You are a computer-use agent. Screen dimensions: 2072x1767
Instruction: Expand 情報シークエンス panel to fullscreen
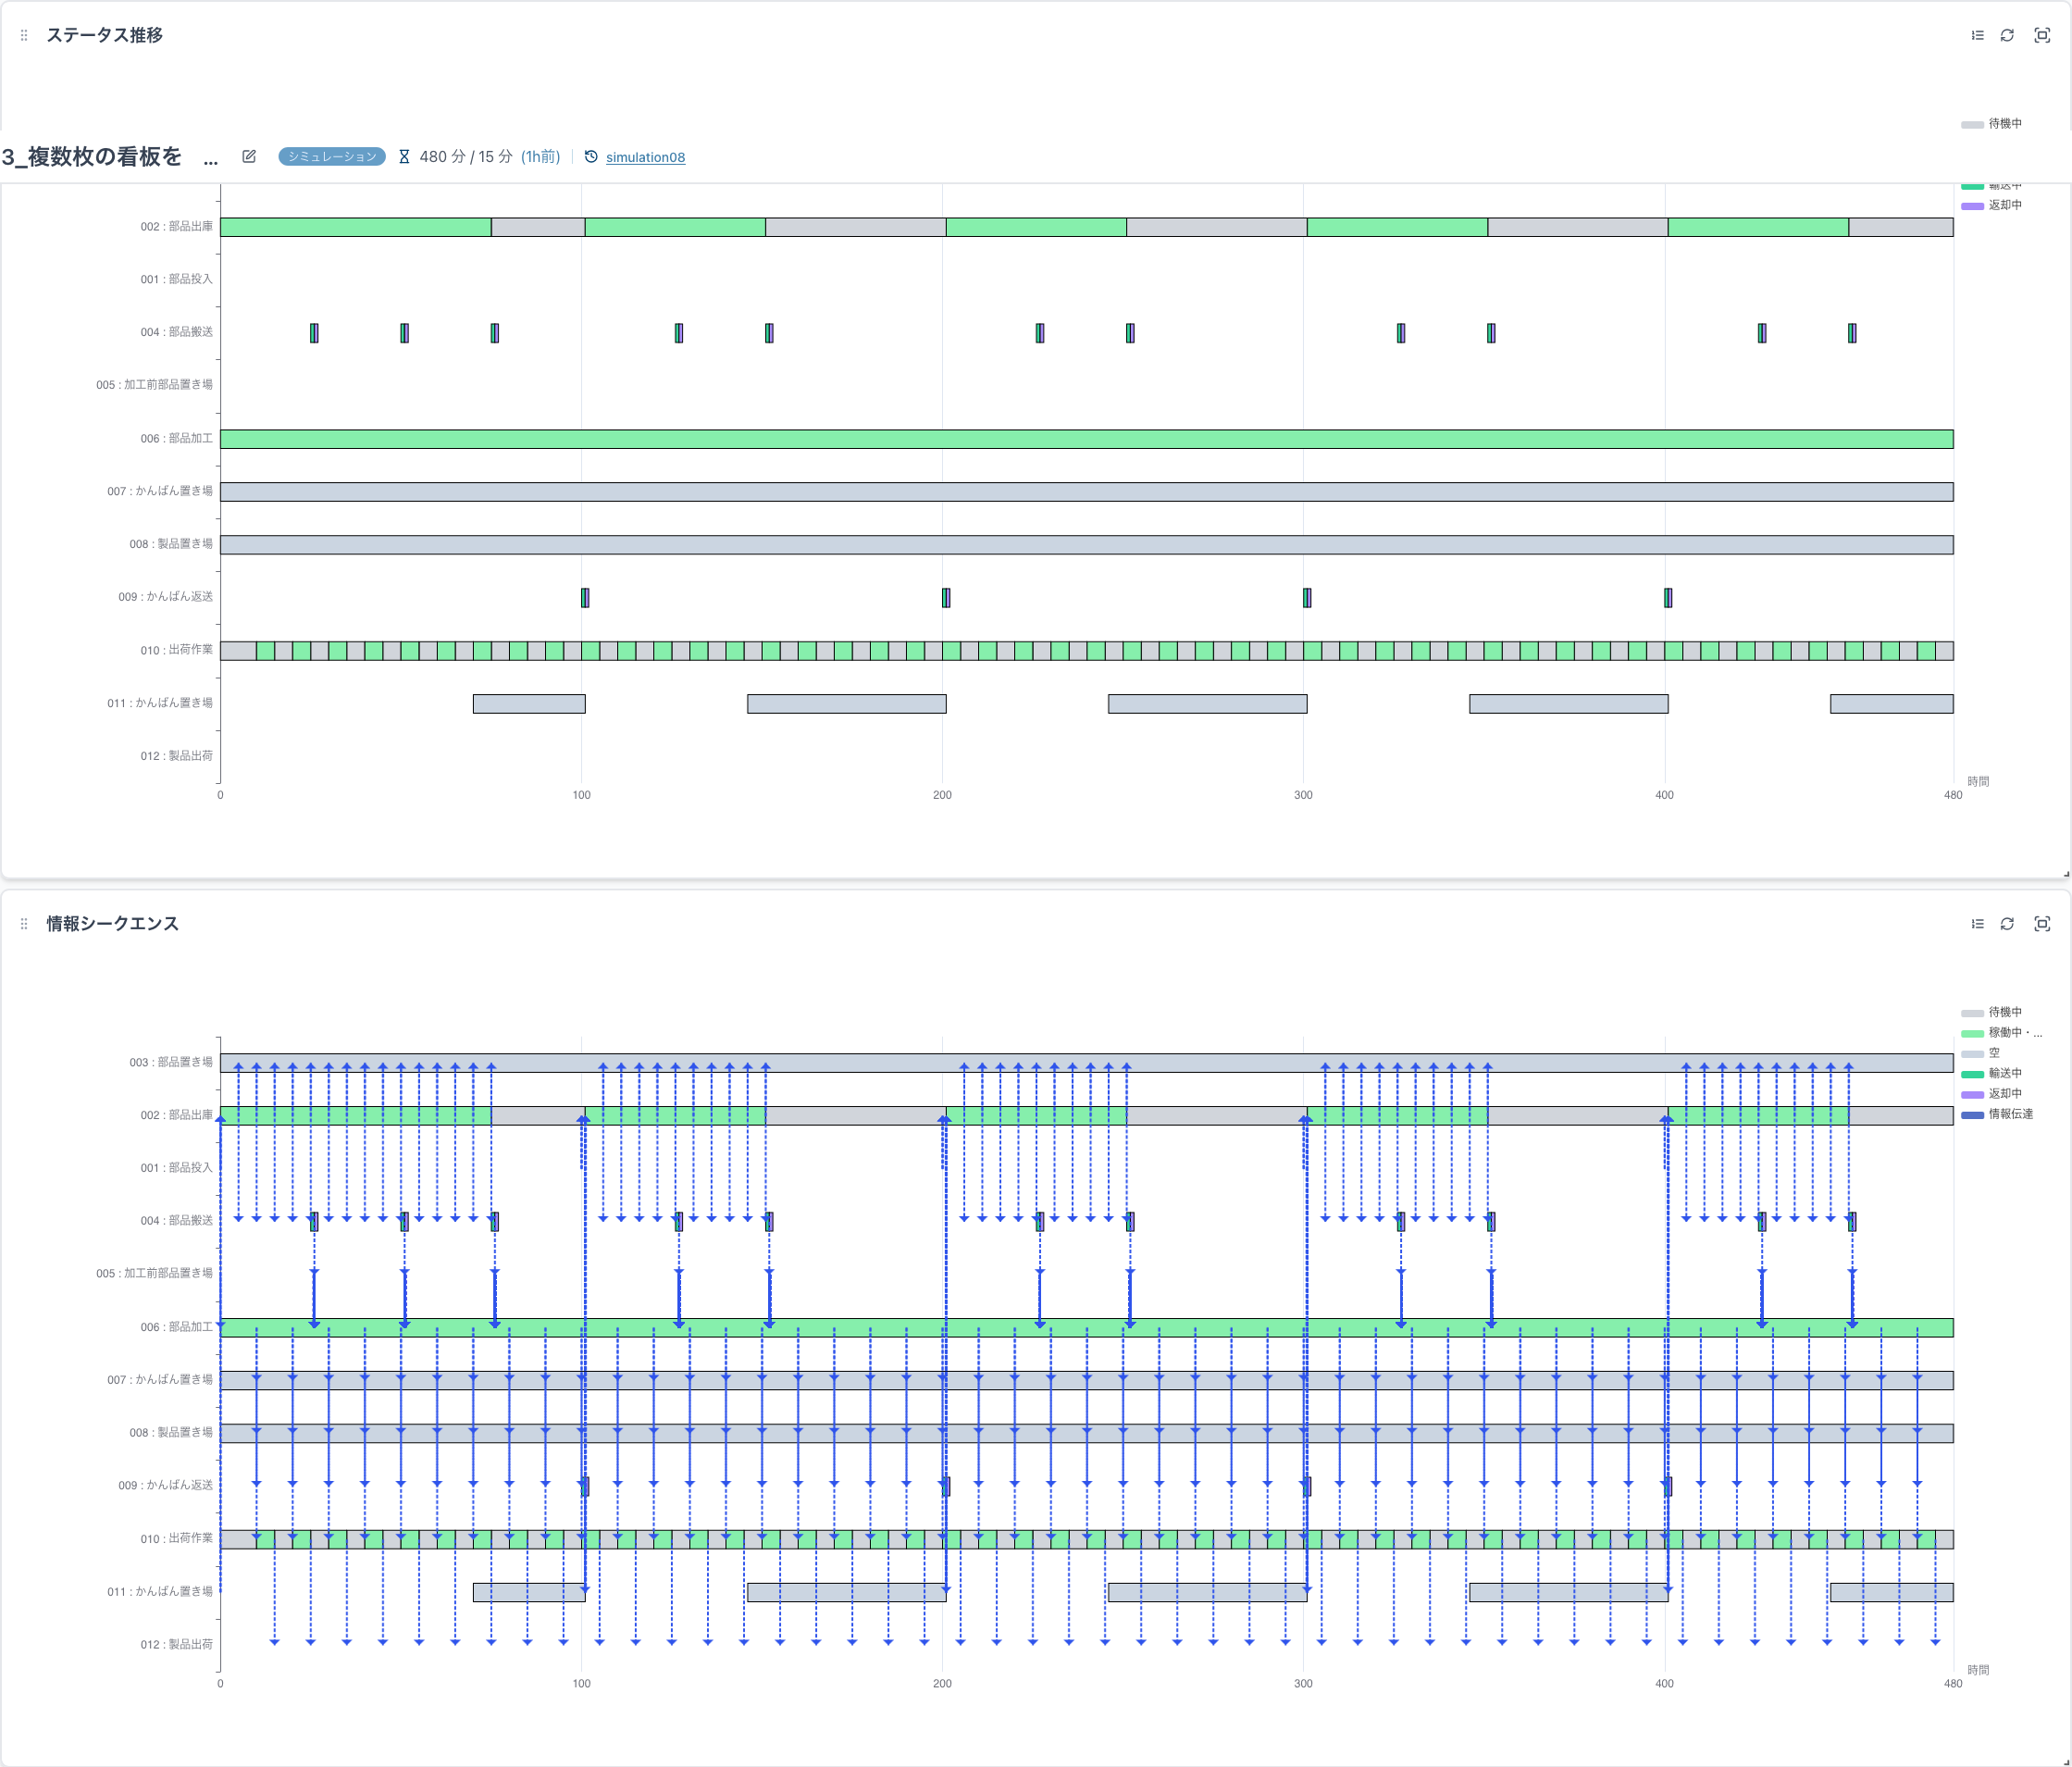2041,923
